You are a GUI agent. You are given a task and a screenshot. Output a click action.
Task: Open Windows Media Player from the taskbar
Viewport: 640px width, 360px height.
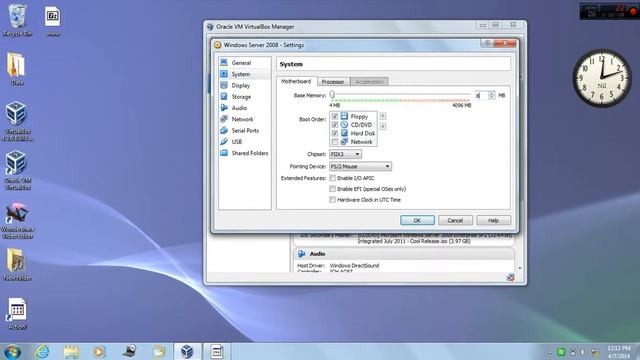99,351
